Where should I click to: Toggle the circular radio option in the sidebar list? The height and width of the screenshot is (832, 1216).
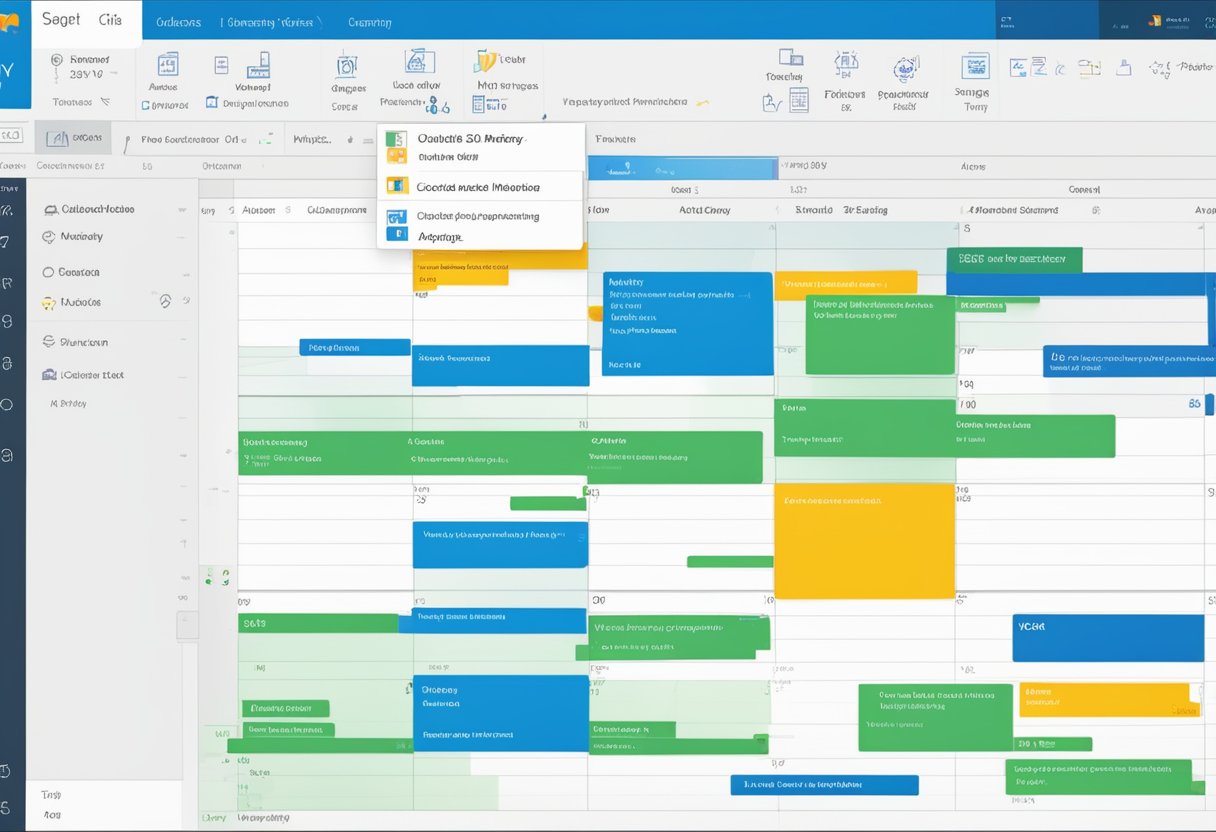pyautogui.click(x=48, y=272)
